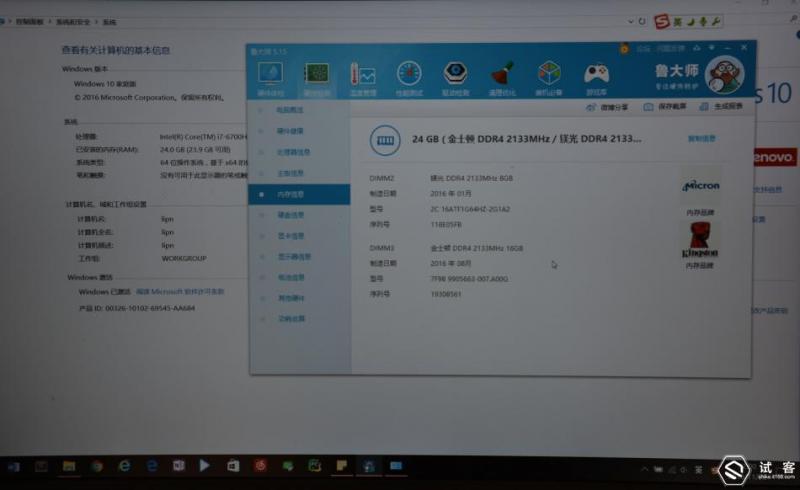Click the orange badge icon in 鲁大师 title bar
The image size is (800, 490).
pyautogui.click(x=623, y=48)
